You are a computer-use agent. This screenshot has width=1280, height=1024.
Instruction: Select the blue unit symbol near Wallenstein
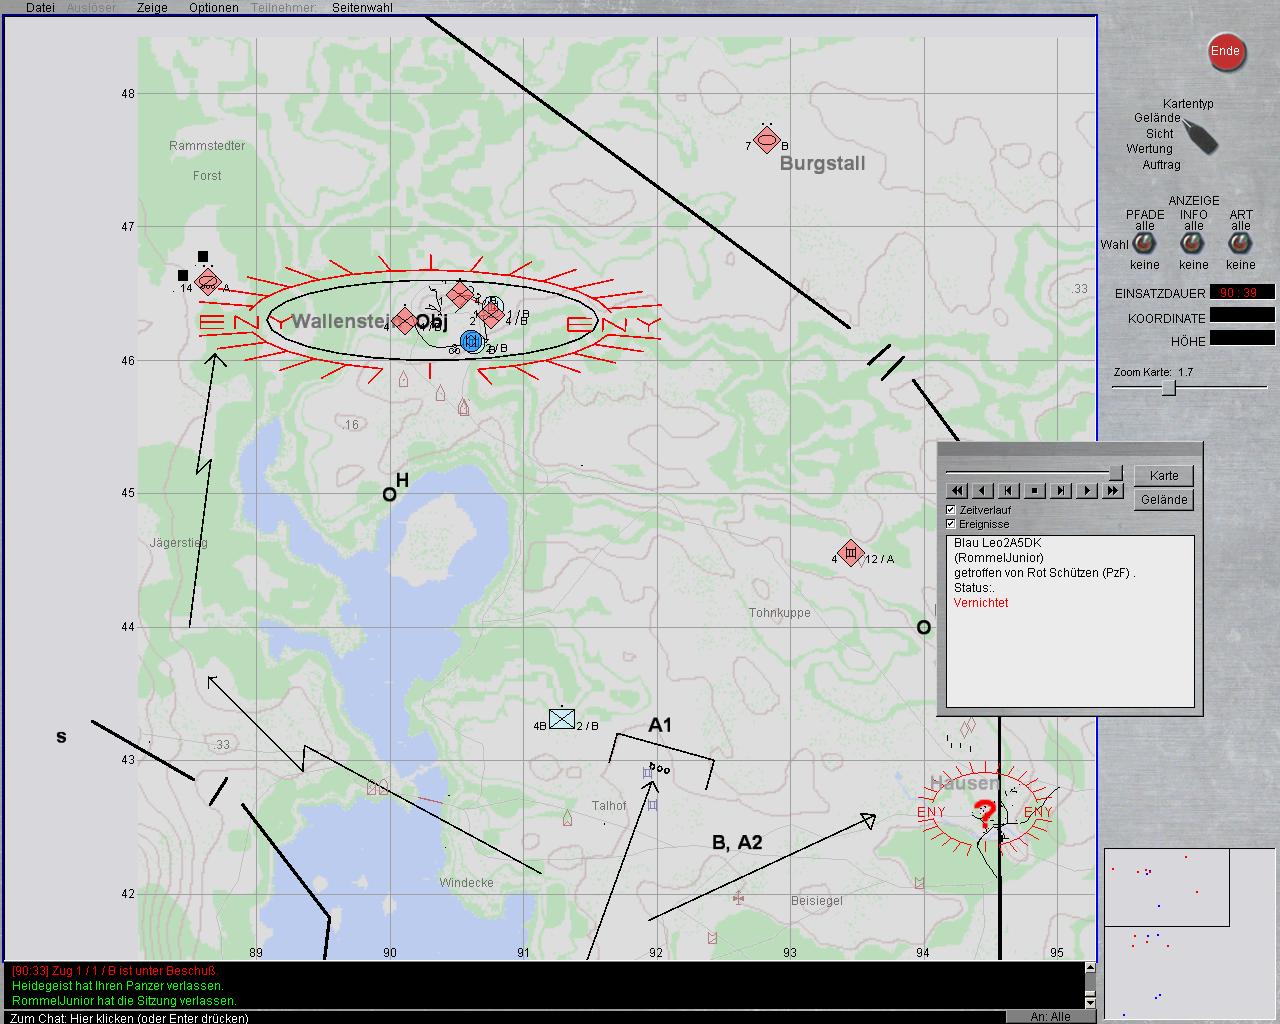pyautogui.click(x=472, y=342)
